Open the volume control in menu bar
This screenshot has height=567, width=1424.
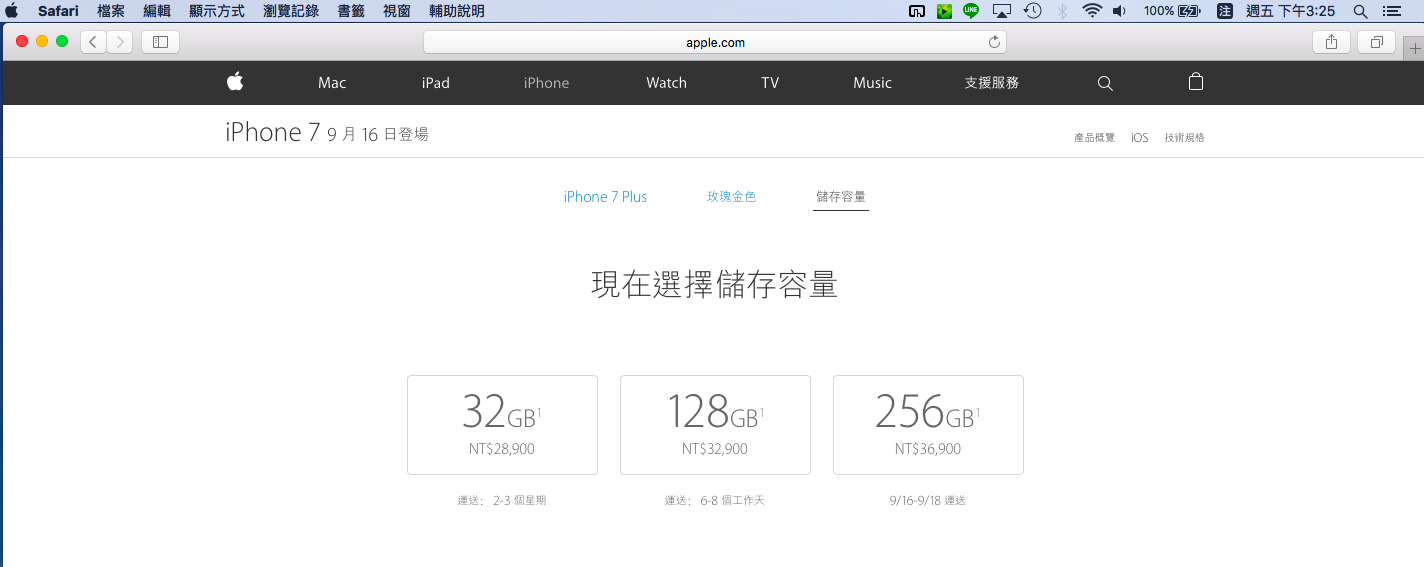(x=1119, y=11)
